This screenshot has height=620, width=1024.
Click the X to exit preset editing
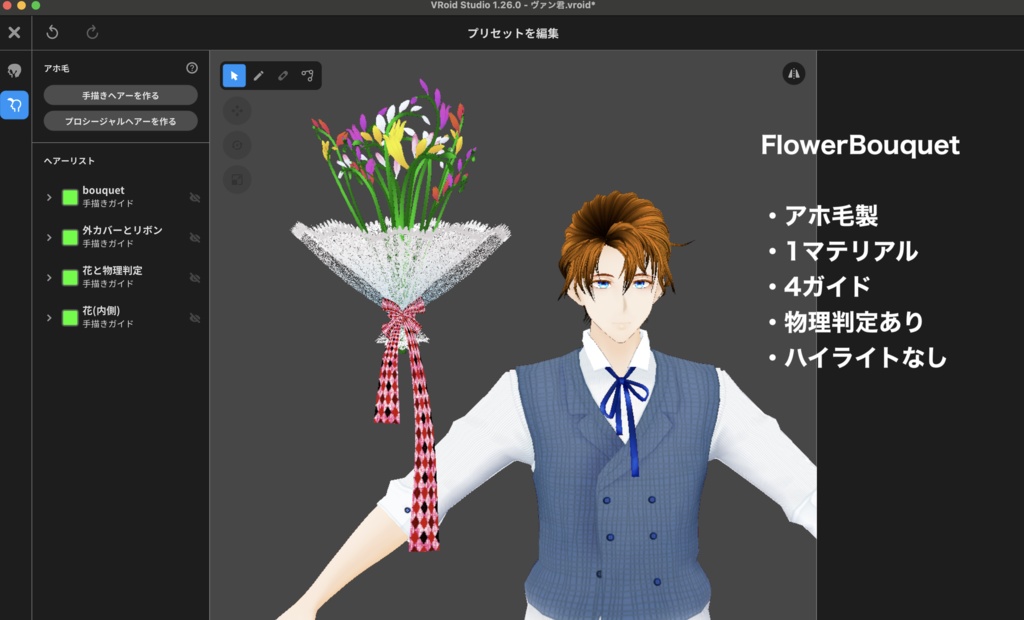pyautogui.click(x=14, y=33)
